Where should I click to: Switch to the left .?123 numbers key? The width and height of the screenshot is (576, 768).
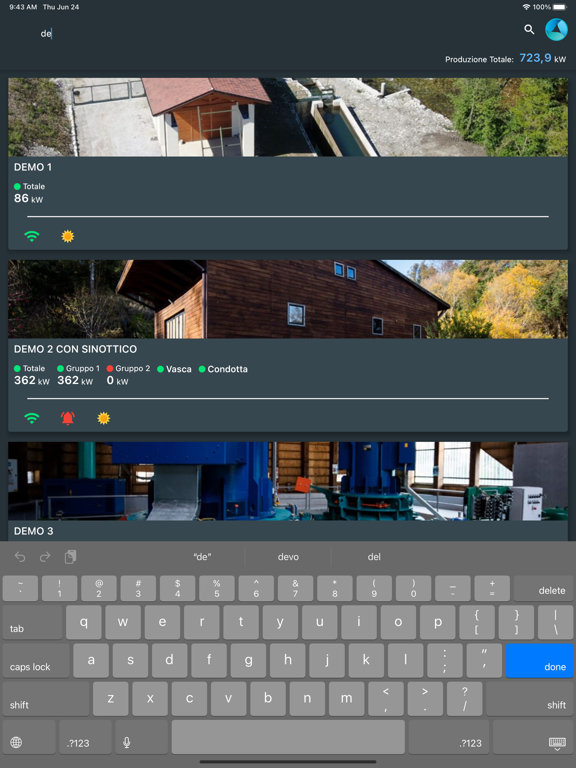point(85,737)
